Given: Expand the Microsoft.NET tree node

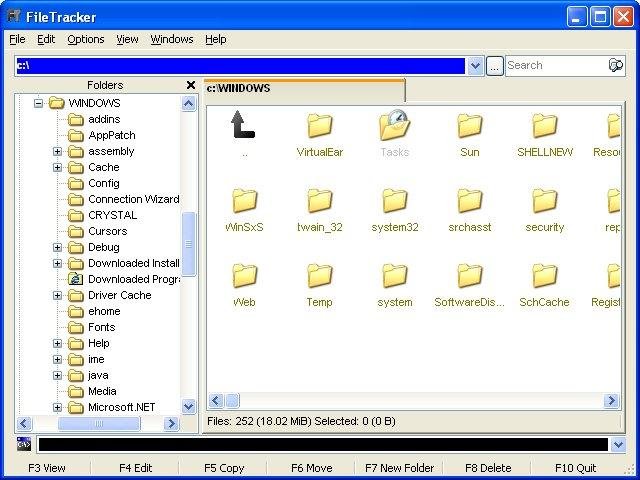Looking at the screenshot, I should [57, 407].
